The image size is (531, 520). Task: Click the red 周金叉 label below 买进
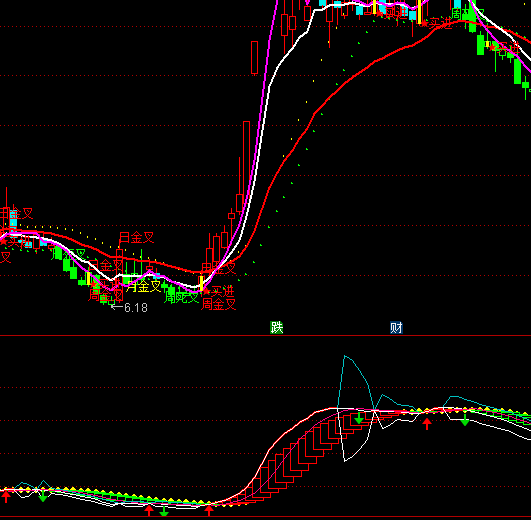point(218,304)
